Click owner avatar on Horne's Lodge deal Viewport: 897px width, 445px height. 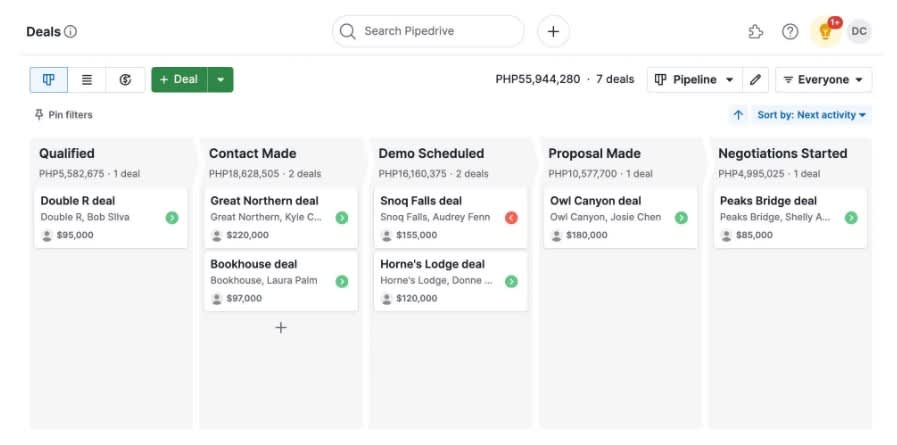(x=387, y=299)
